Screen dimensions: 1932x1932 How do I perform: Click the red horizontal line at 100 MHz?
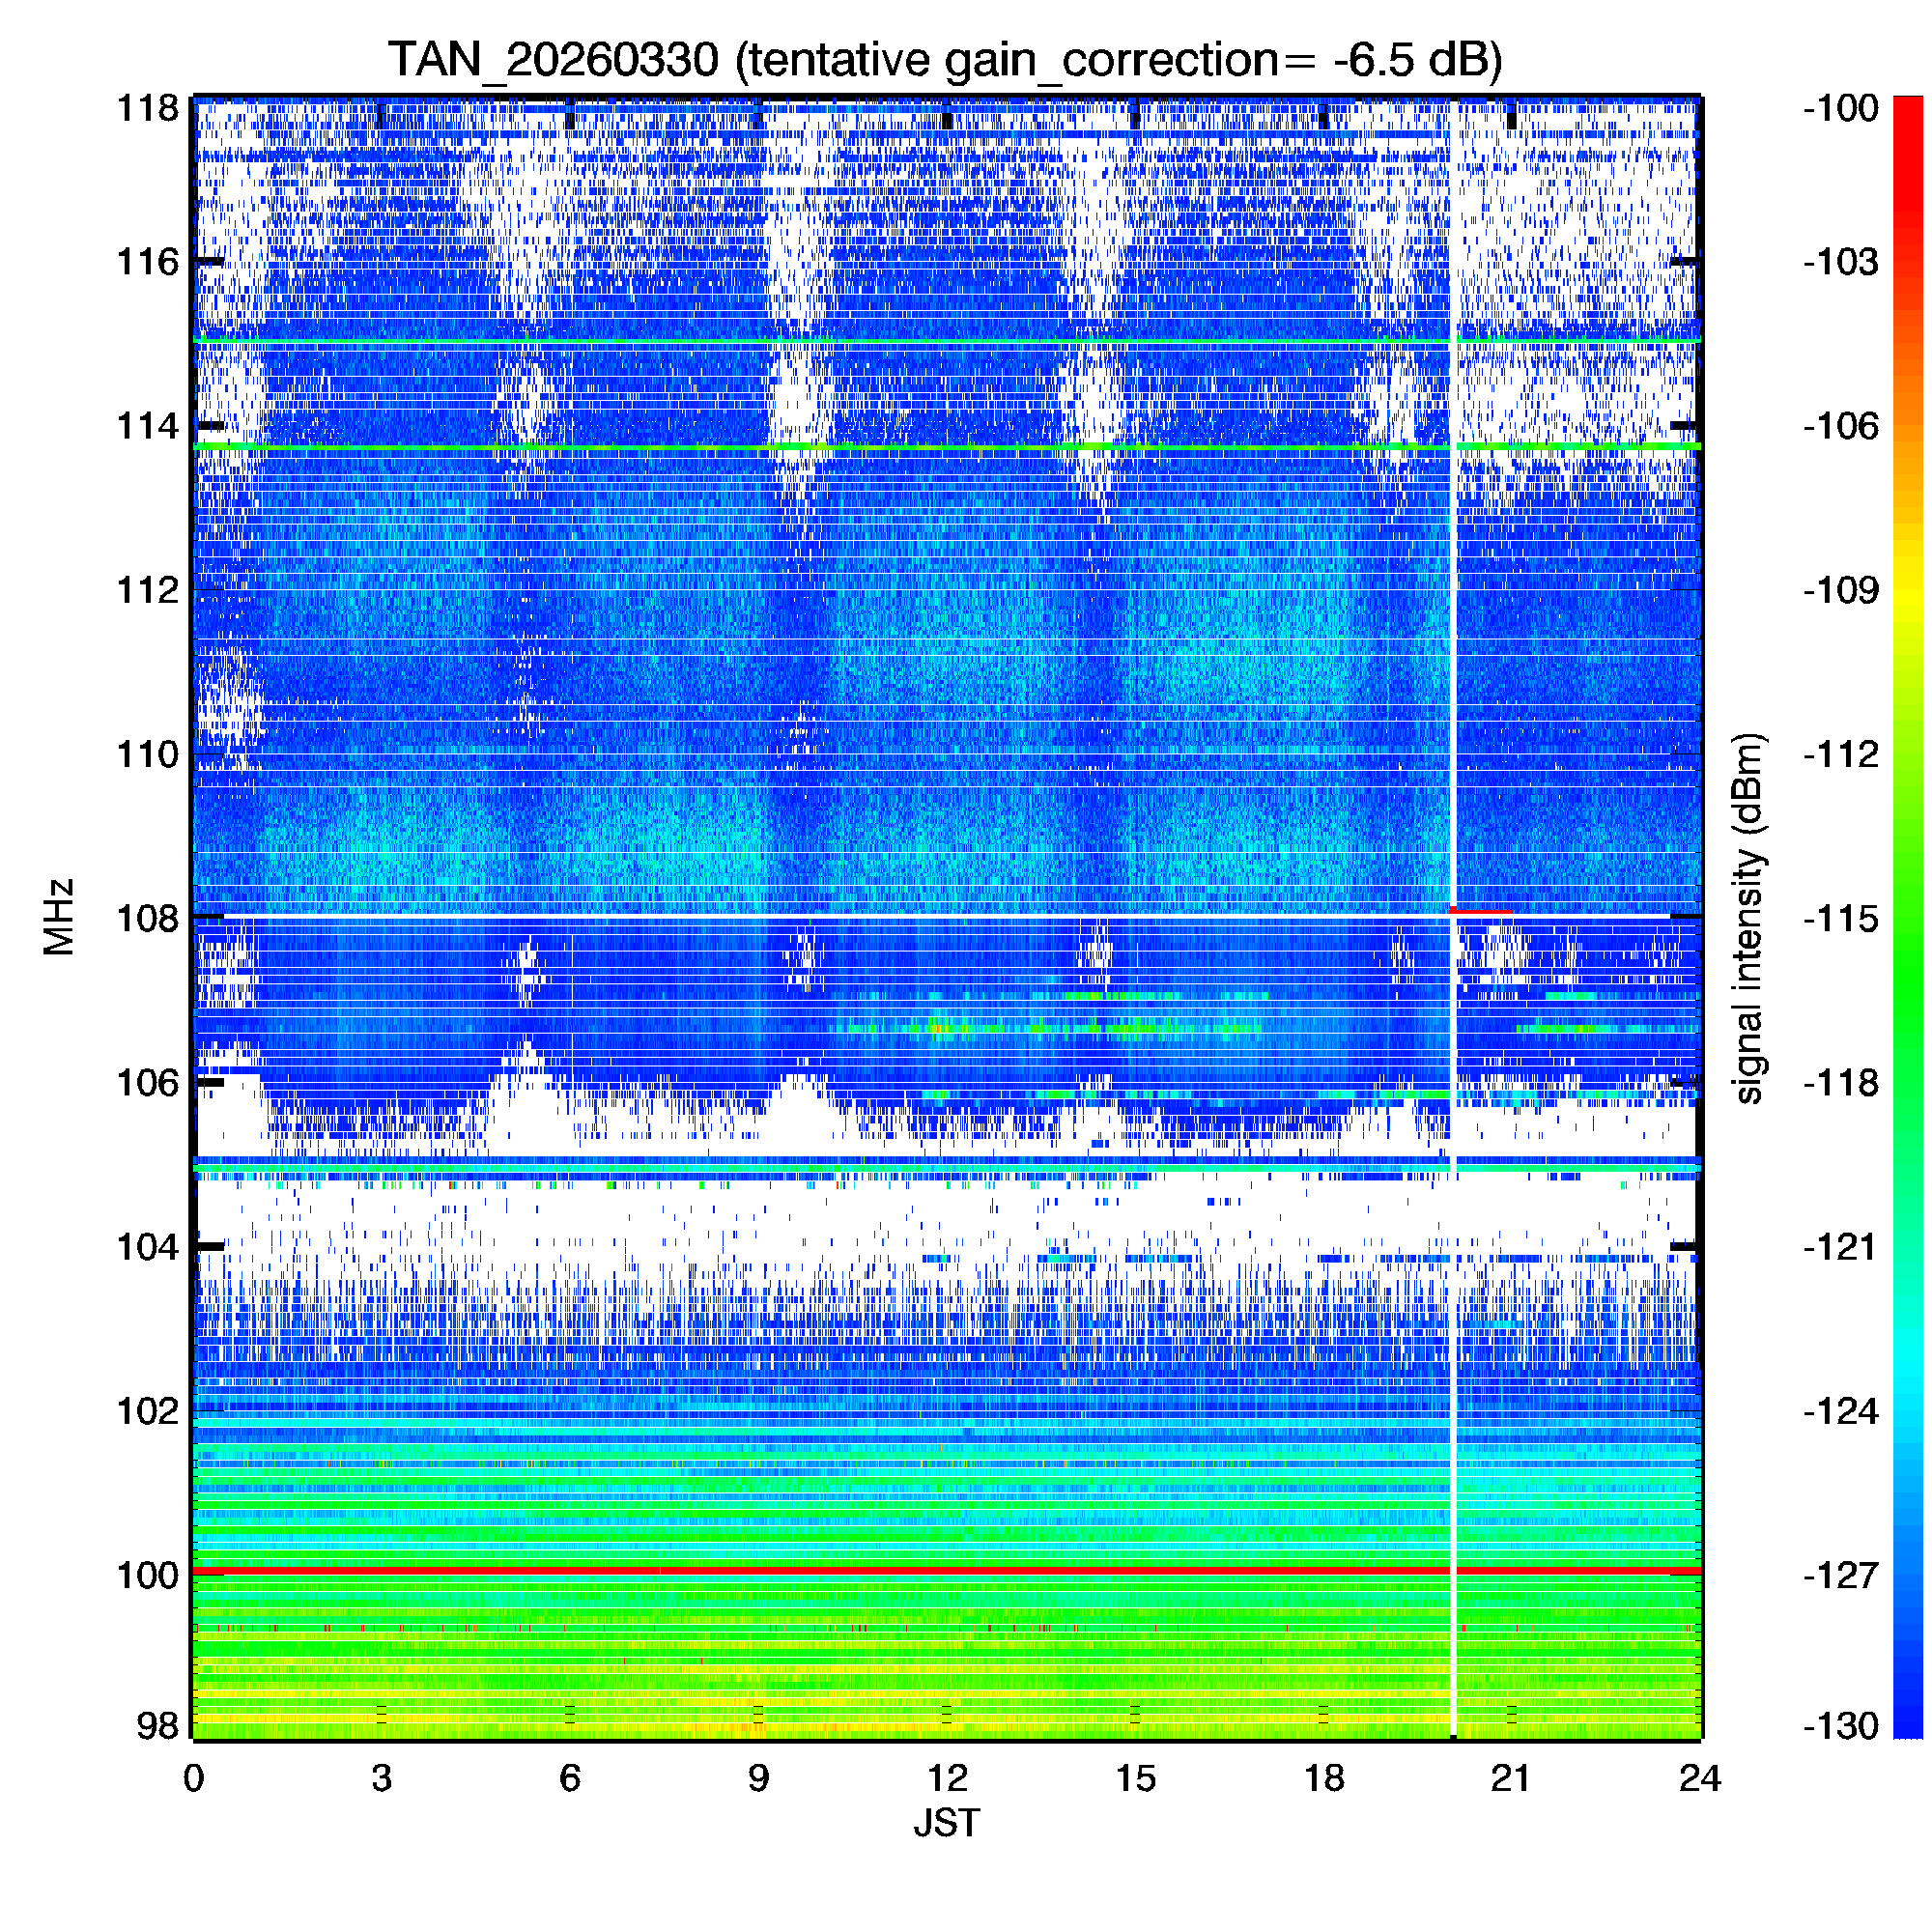800,1571
